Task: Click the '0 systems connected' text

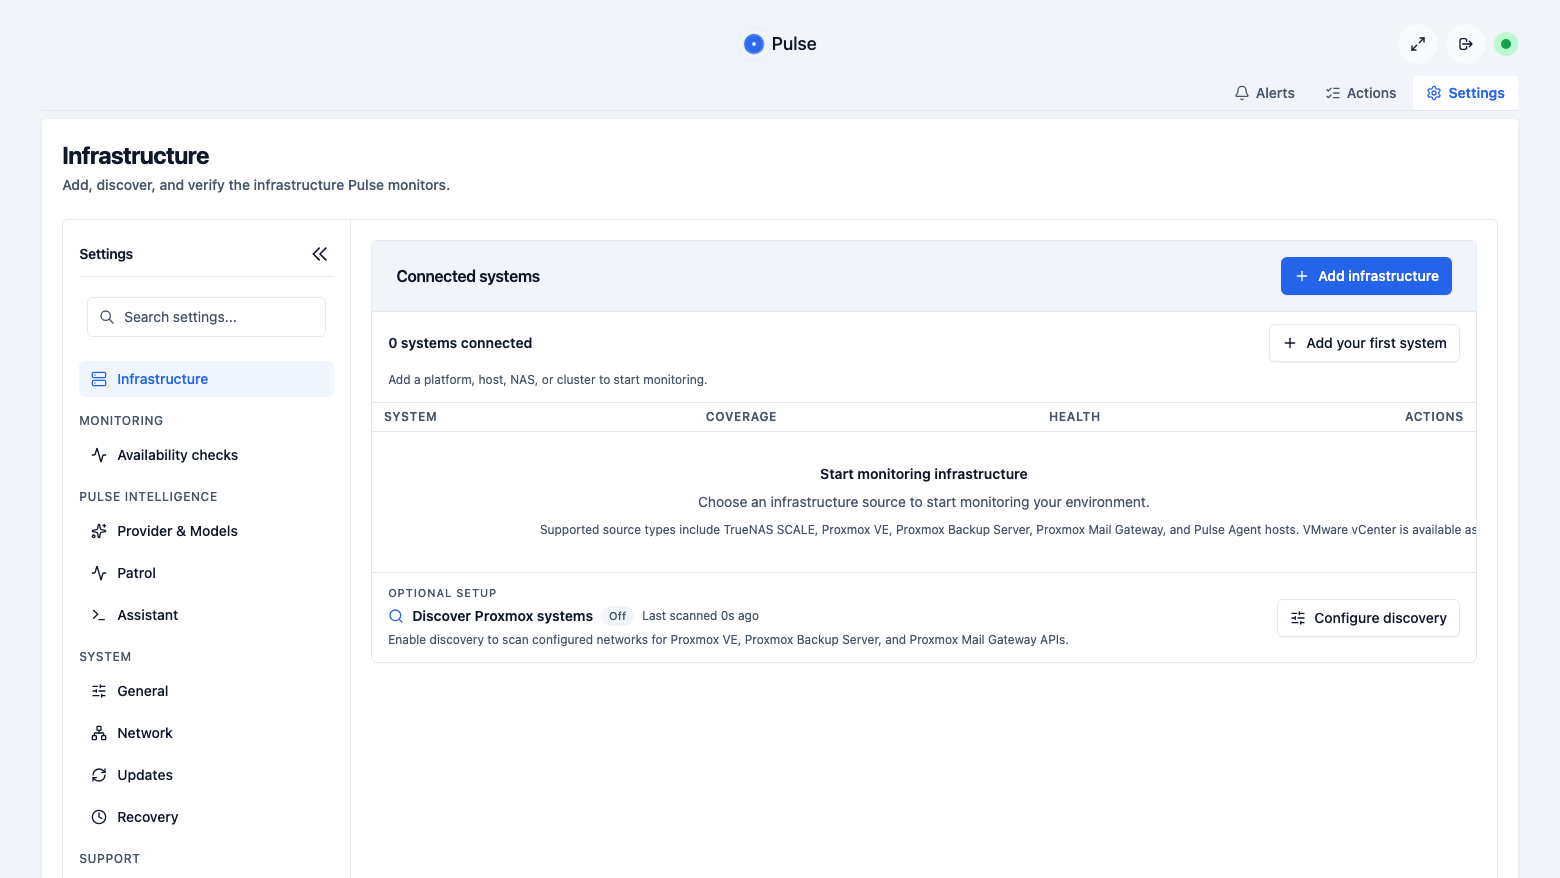Action: (460, 343)
